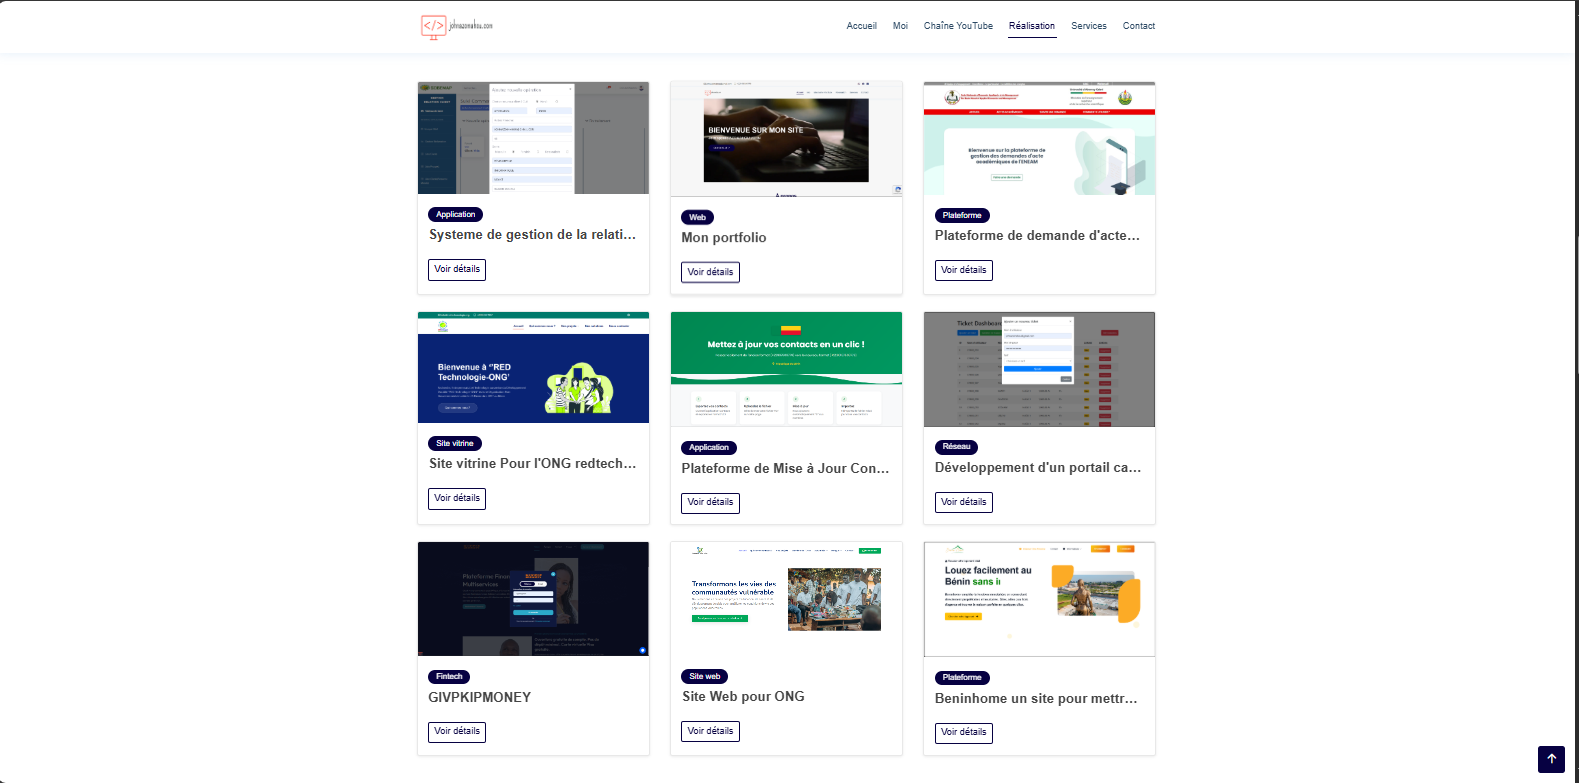Open the GIVPKIPMONEY screenshot thumbnail
The height and width of the screenshot is (783, 1579).
(x=533, y=599)
